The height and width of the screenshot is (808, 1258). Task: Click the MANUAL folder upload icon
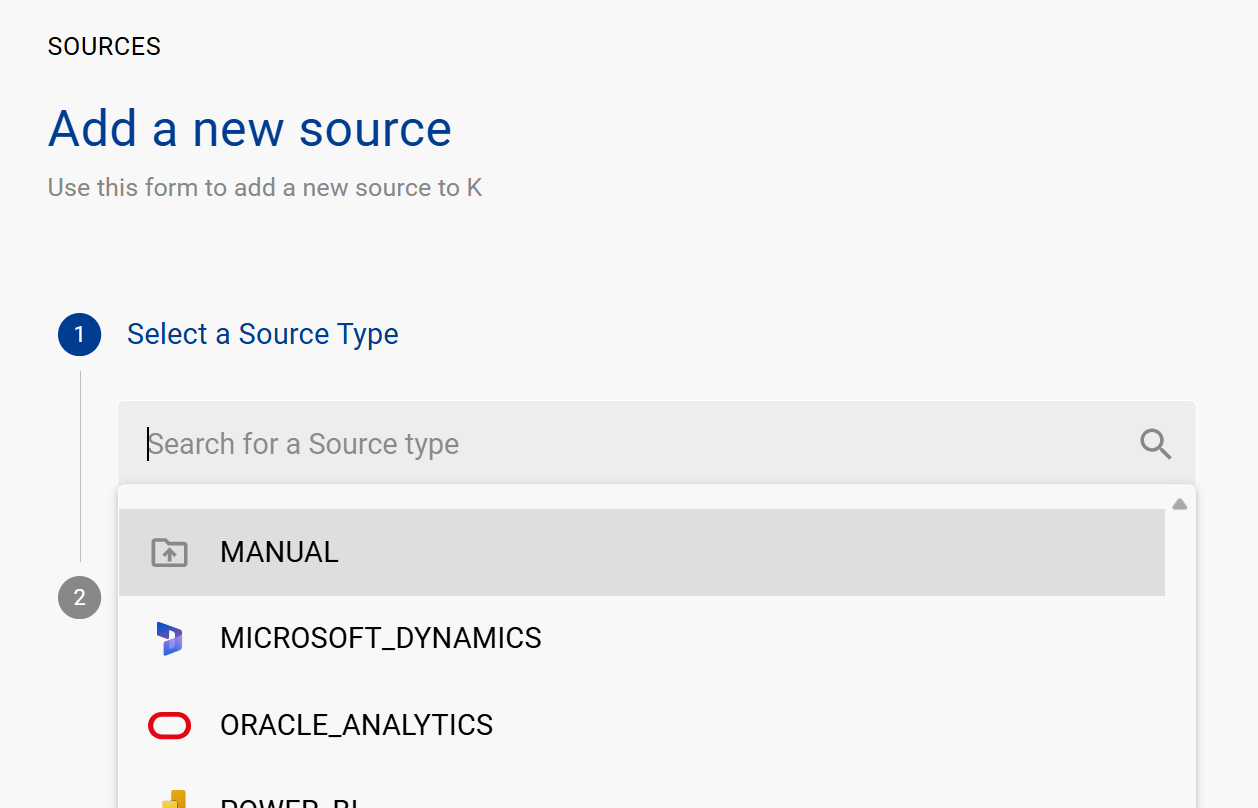169,552
